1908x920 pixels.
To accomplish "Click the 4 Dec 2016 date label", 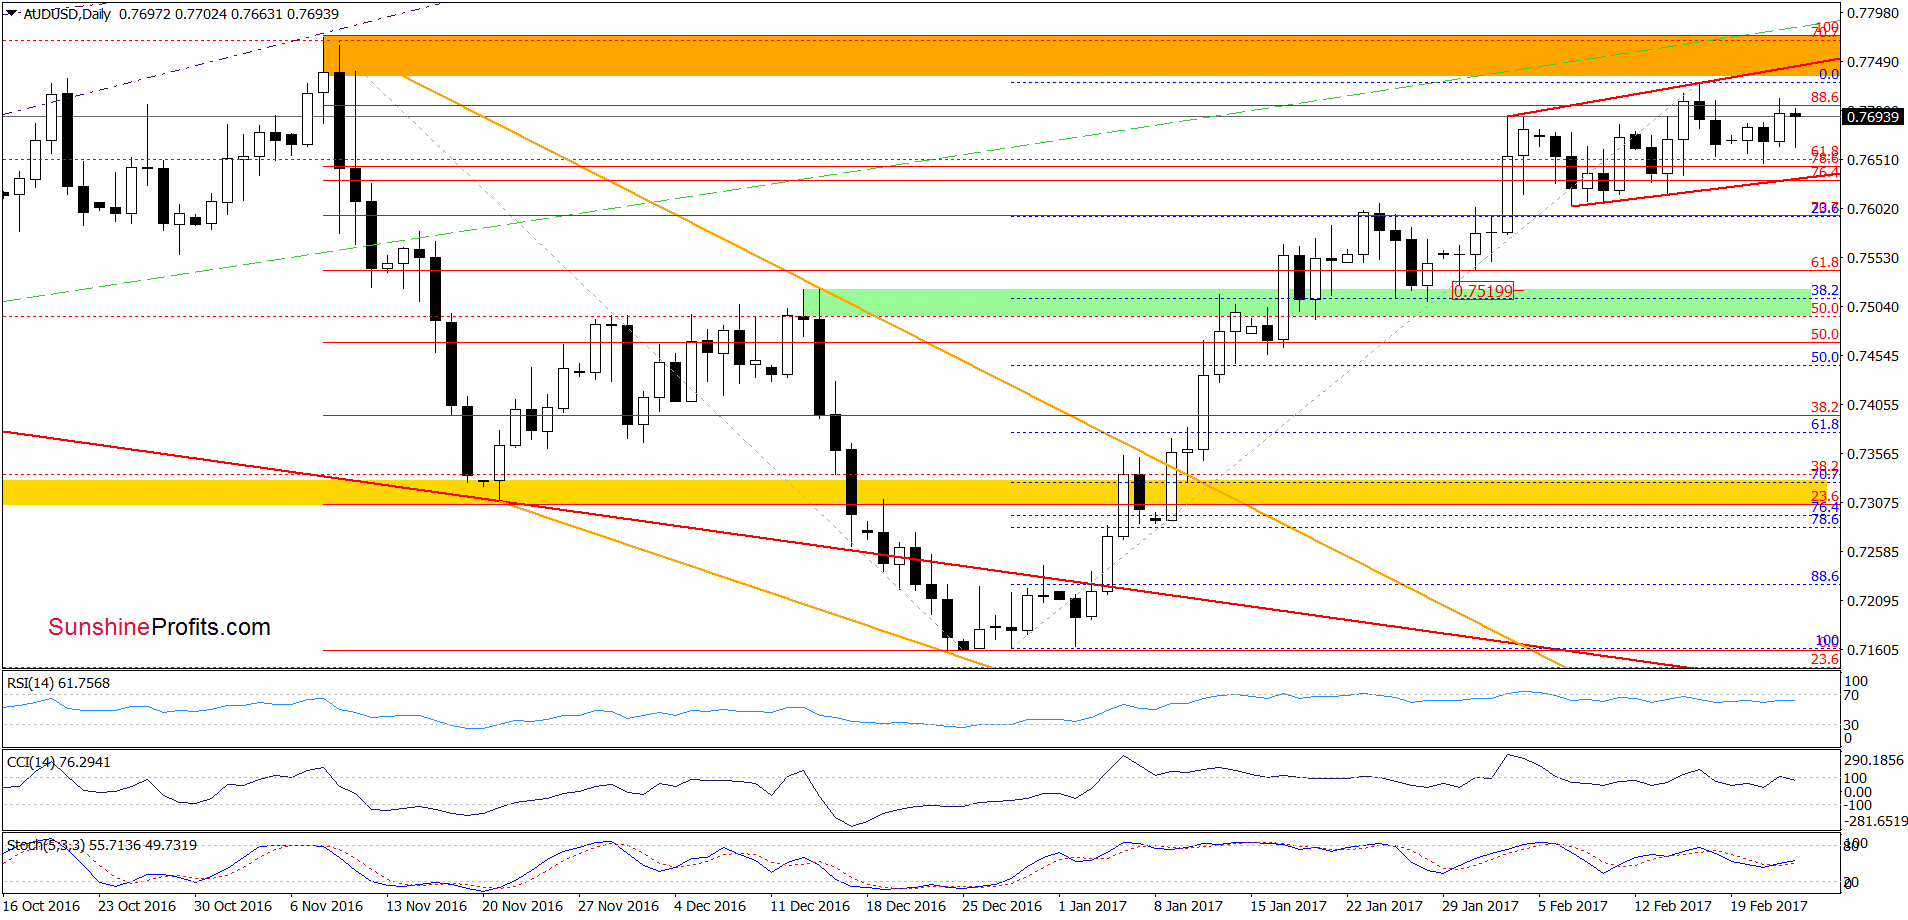I will 710,906.
